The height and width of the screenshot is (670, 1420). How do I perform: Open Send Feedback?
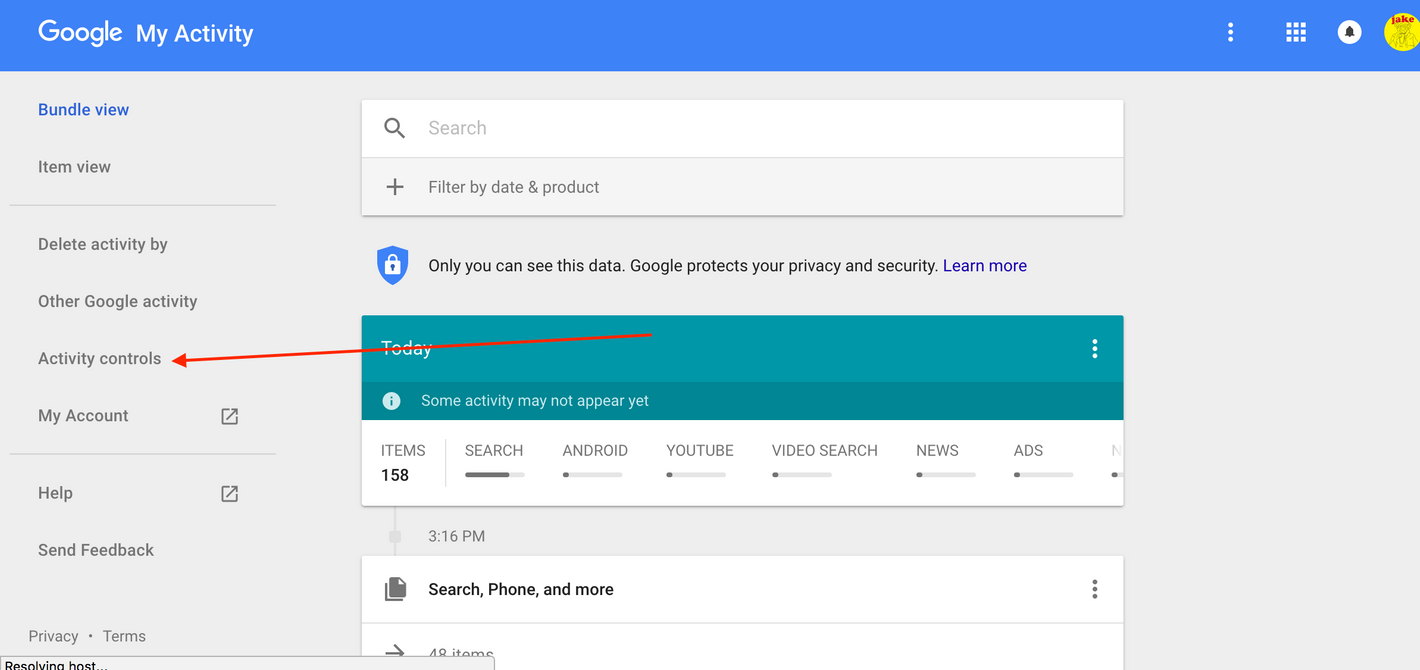96,550
